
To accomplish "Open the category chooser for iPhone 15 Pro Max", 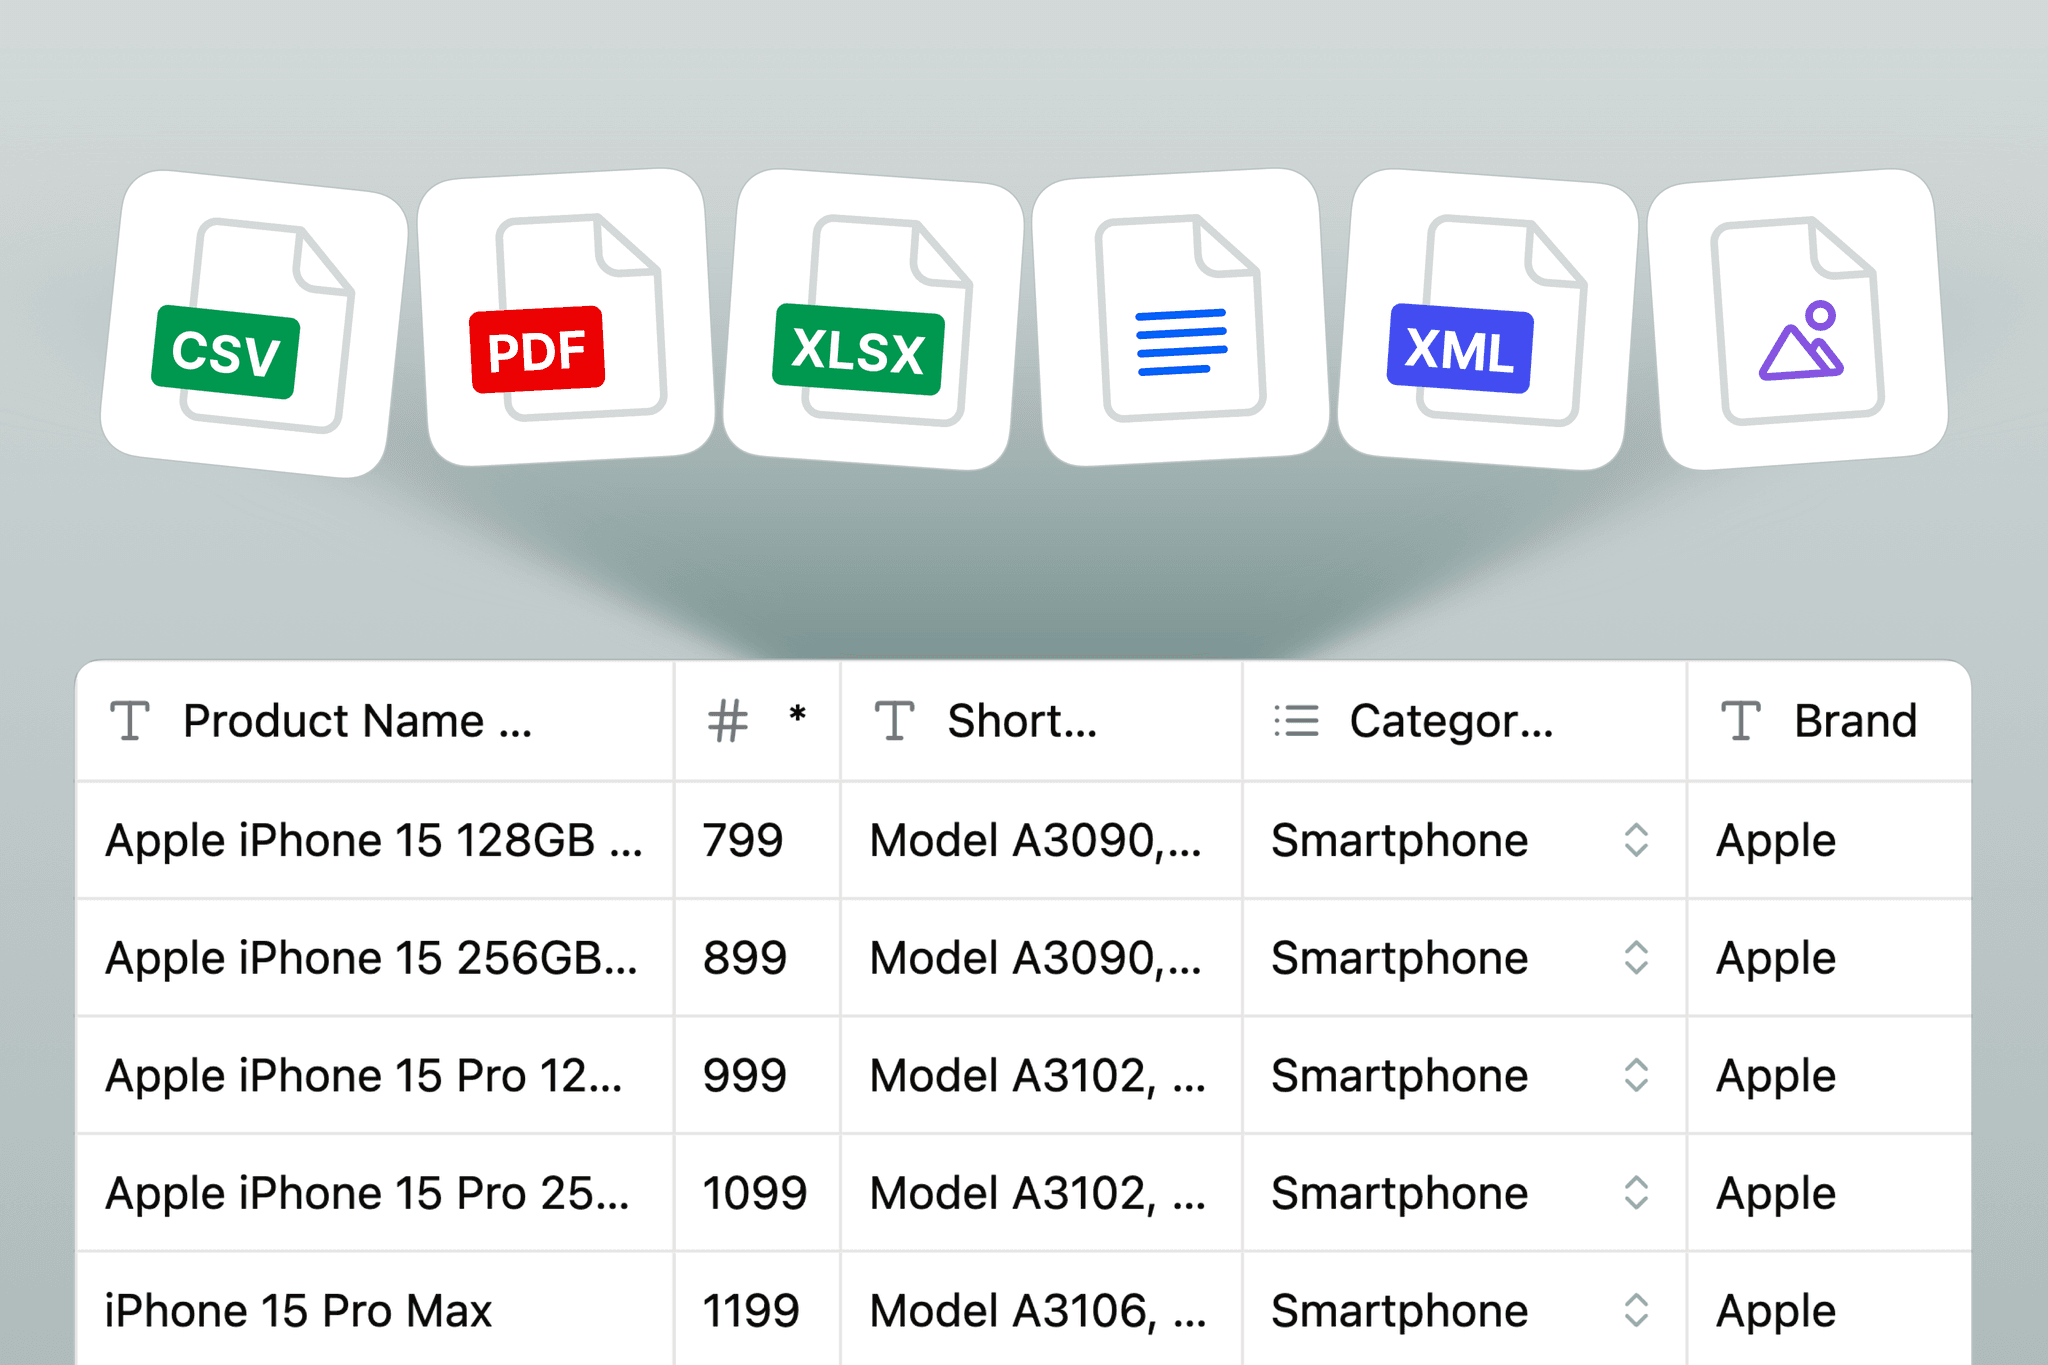I will [1637, 1308].
